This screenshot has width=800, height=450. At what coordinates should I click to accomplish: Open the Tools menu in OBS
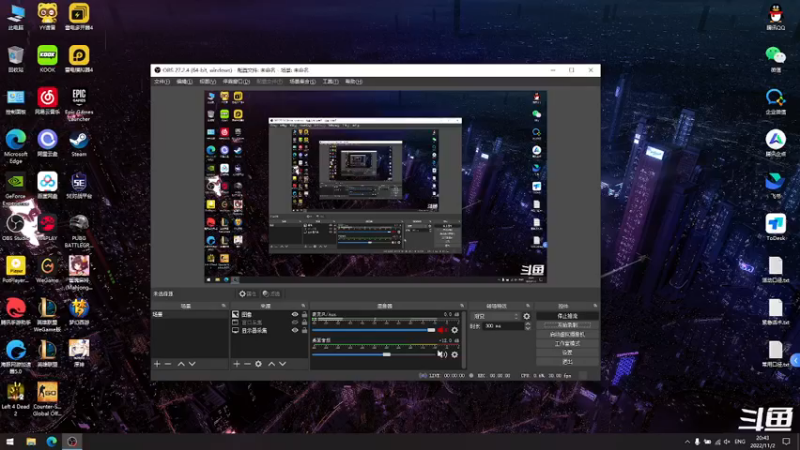[x=330, y=82]
